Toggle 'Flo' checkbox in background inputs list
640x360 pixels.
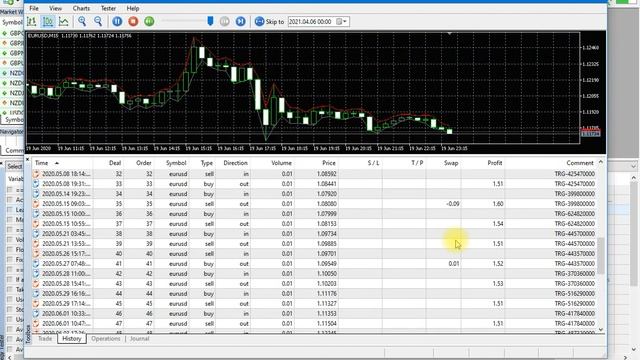pos(10,249)
